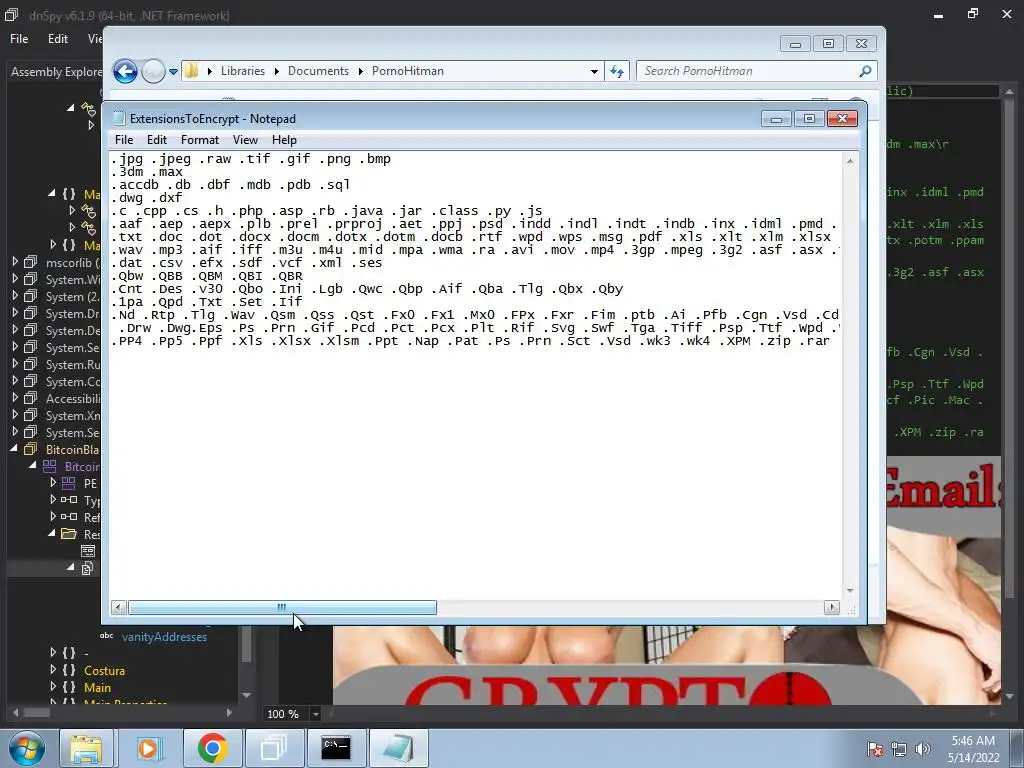Expand the System.De assembly node

click(x=15, y=330)
